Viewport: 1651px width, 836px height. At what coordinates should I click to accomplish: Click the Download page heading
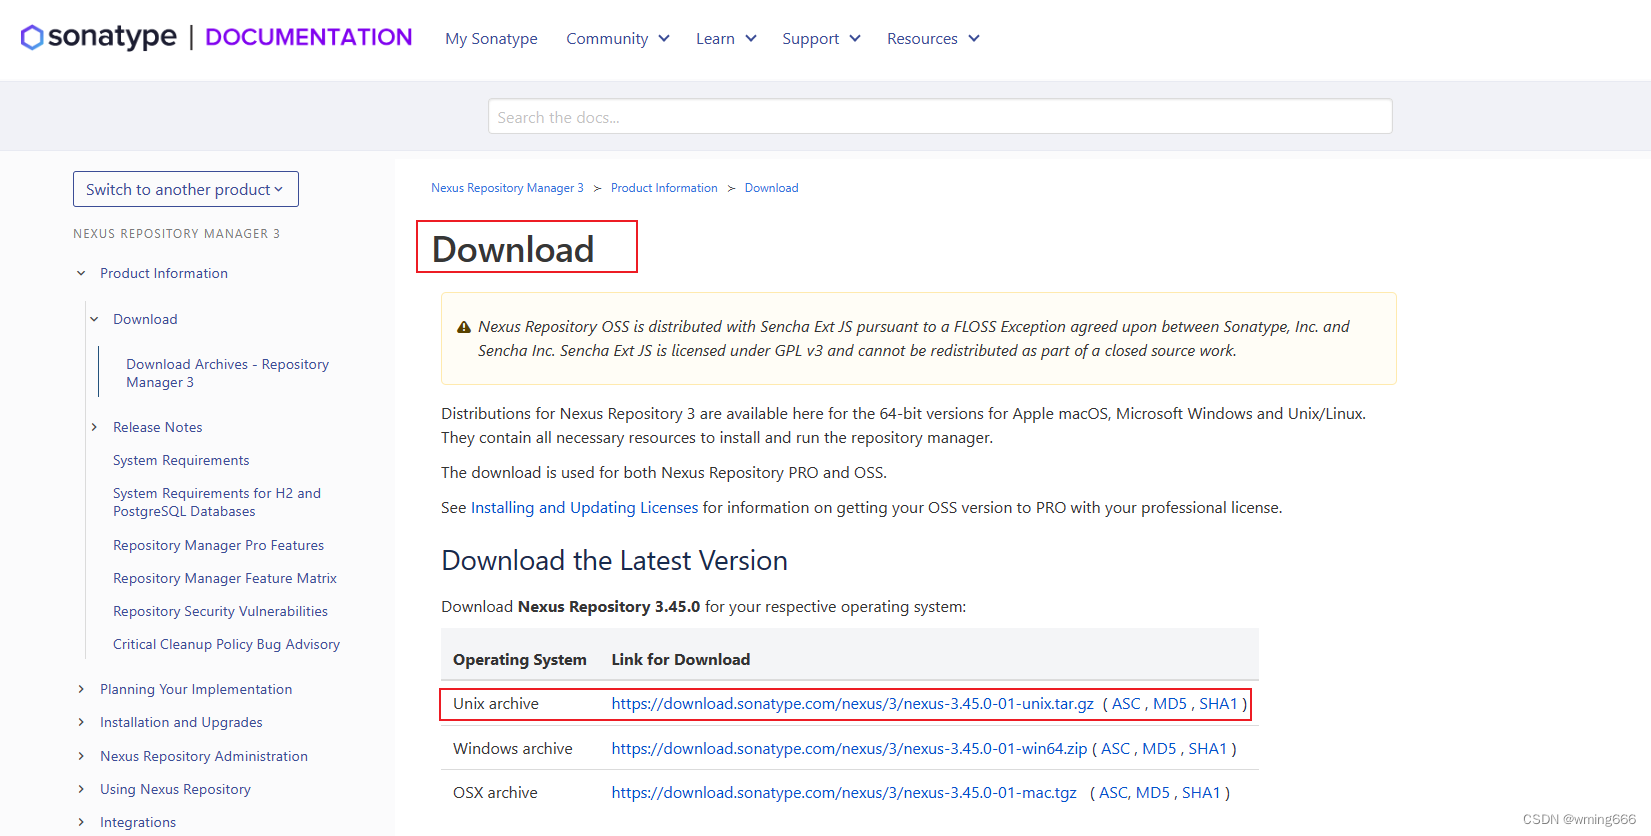[x=513, y=249]
